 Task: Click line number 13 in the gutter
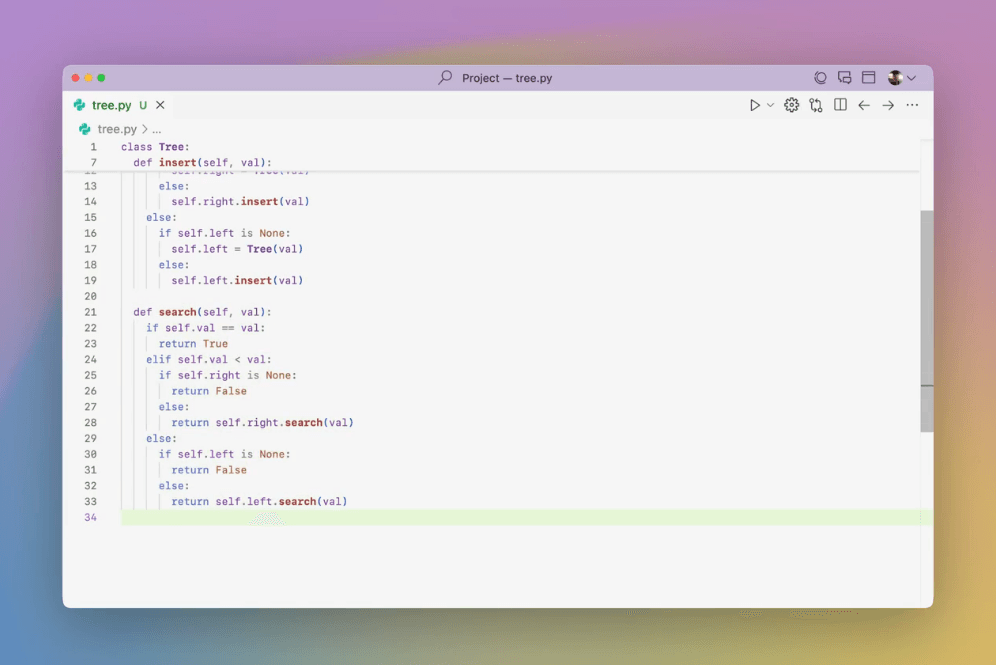pos(90,186)
